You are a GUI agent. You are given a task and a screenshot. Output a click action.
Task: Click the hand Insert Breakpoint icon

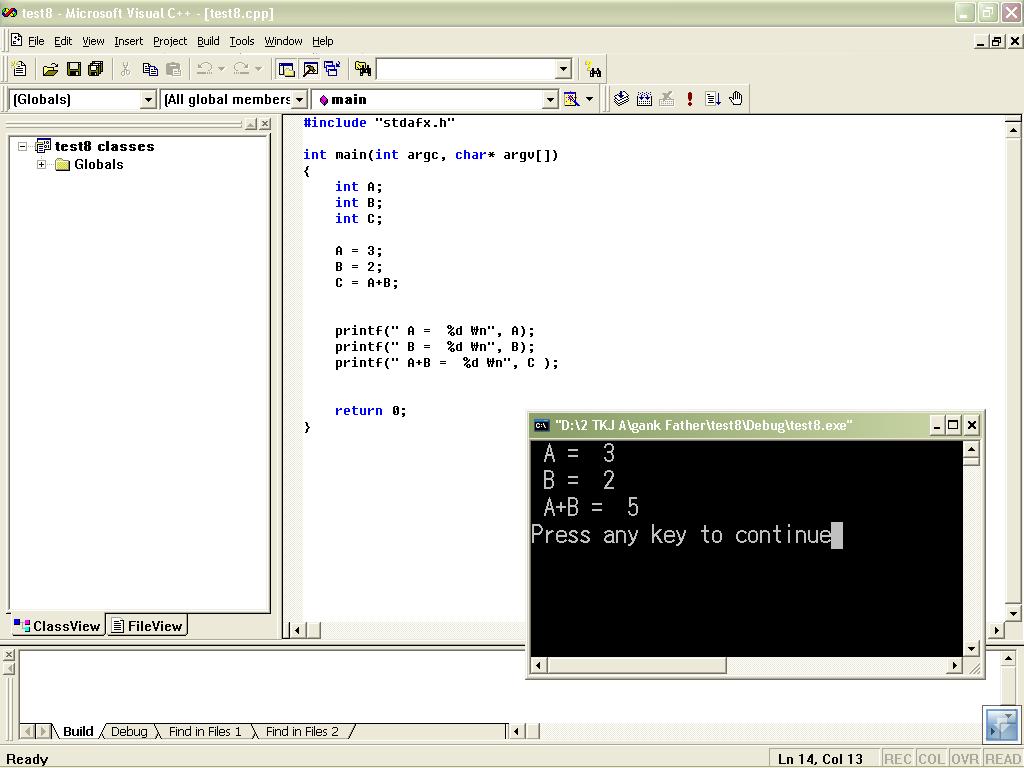736,99
